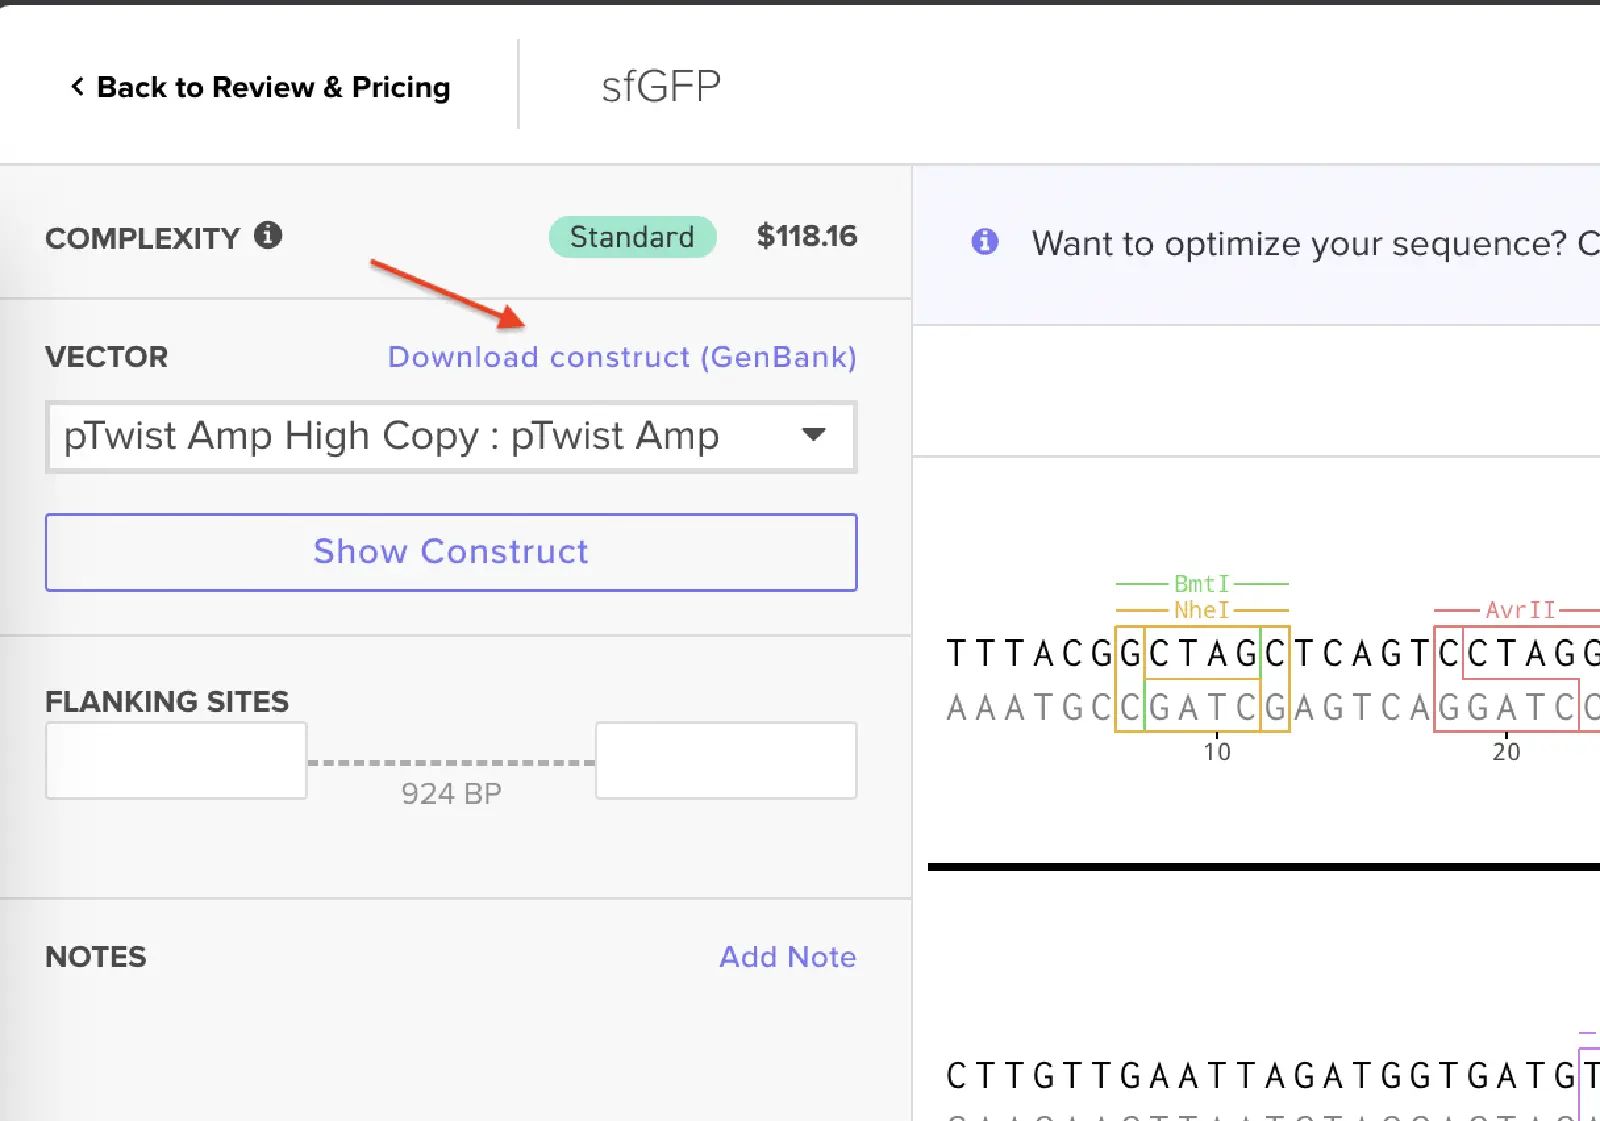Click the Complexity info icon
Image resolution: width=1600 pixels, height=1121 pixels.
point(268,236)
